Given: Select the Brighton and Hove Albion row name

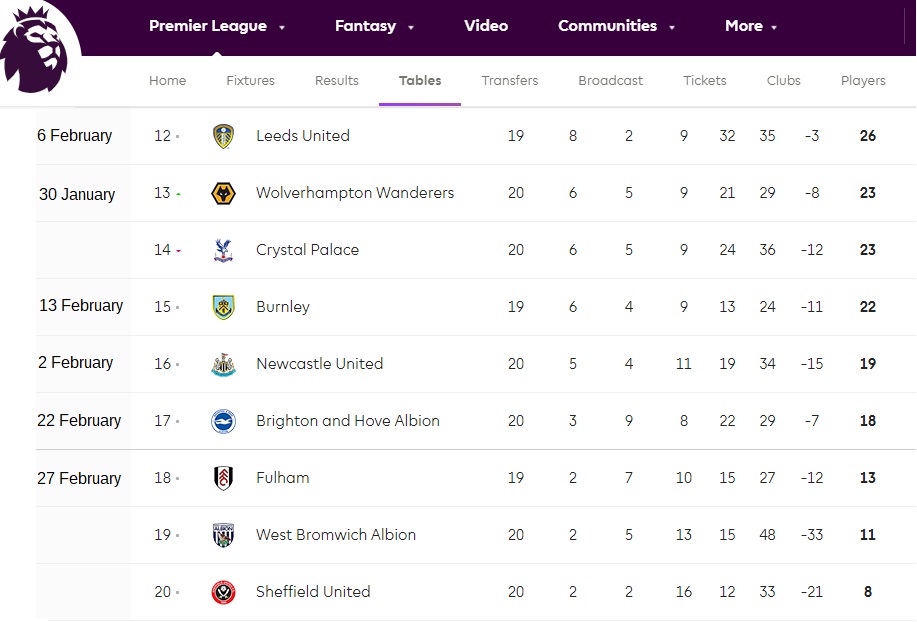Looking at the screenshot, I should pos(348,421).
